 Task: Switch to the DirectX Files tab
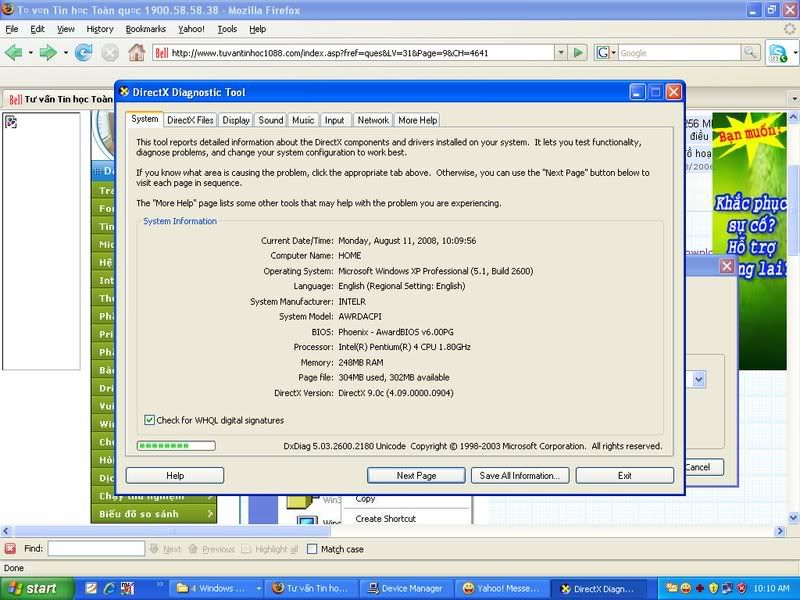coord(190,120)
